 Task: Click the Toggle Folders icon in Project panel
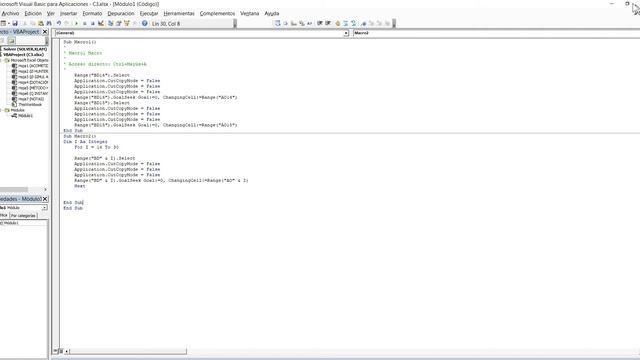11,41
